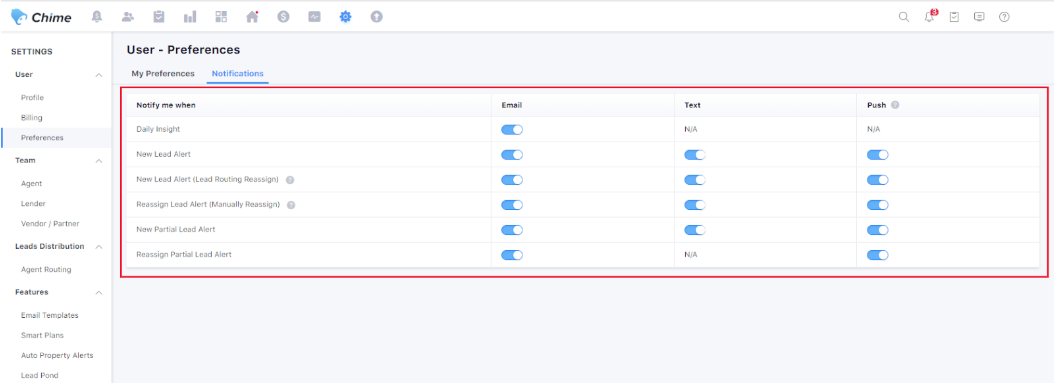Open the dollar sign transactions icon
Viewport: 1057px width, 385px height.
coord(283,17)
